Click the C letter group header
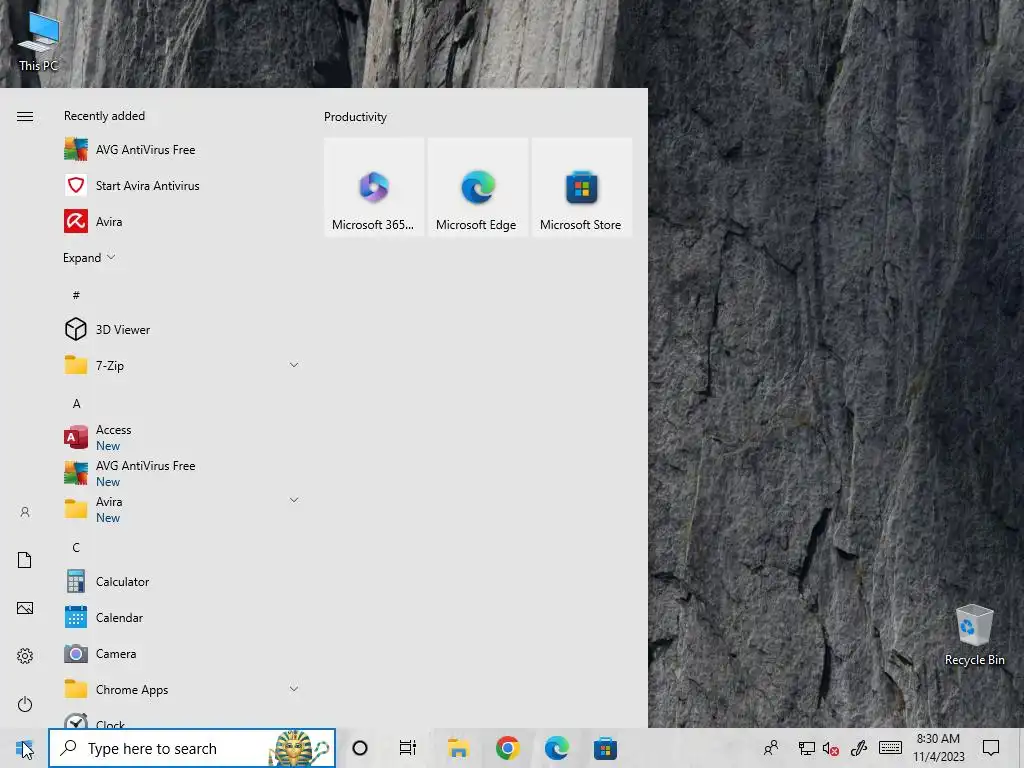 (76, 547)
